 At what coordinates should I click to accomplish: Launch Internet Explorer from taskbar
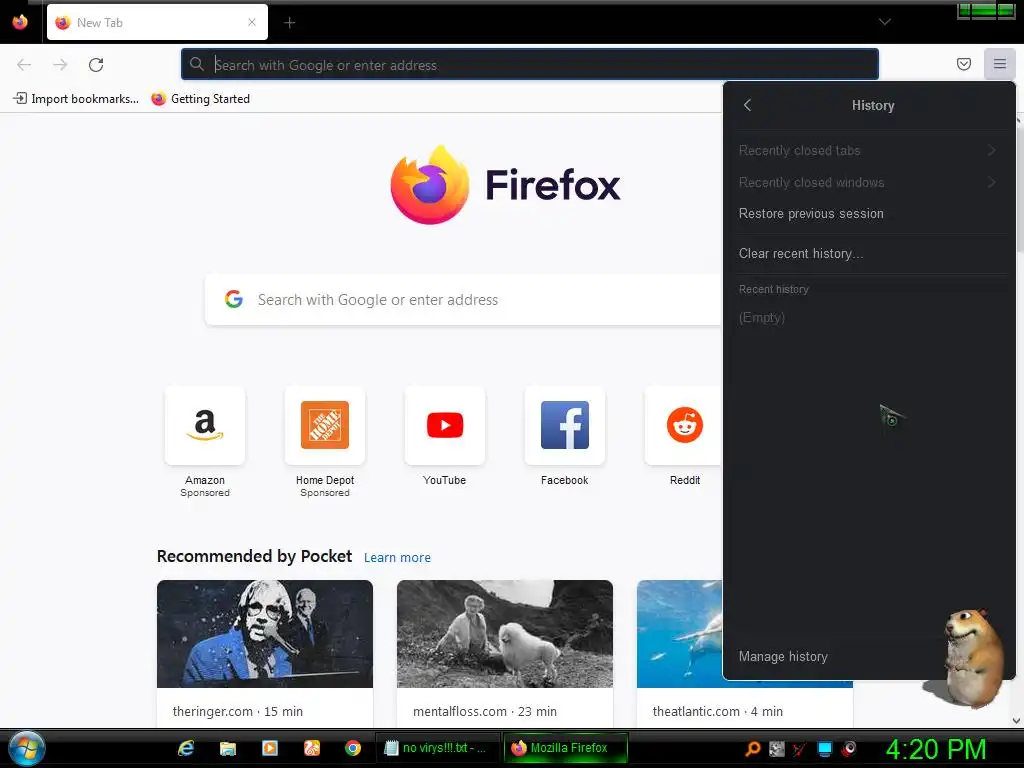186,748
